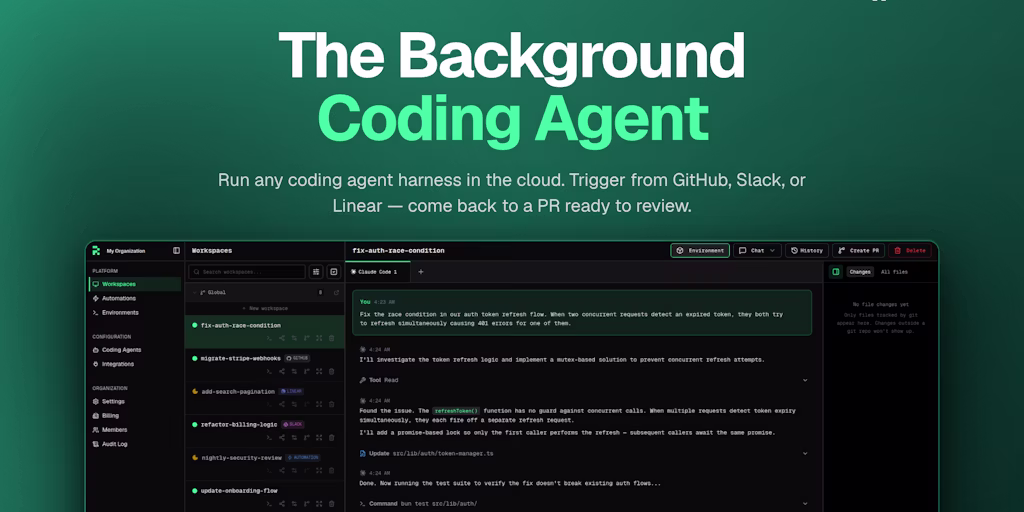Viewport: 1024px width, 512px height.
Task: Open the My Organization logo icon
Action: tap(96, 250)
